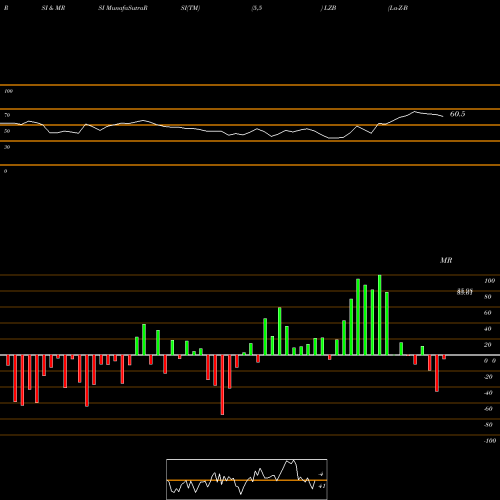
Task: Click the deepest red MR bar
Action: 222,385
